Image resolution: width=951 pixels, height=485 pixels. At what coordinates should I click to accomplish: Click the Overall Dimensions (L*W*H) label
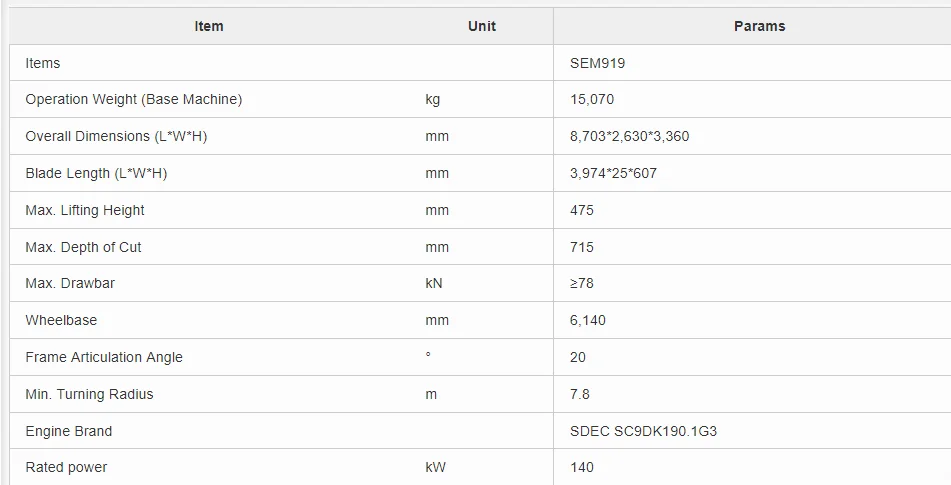click(x=116, y=136)
